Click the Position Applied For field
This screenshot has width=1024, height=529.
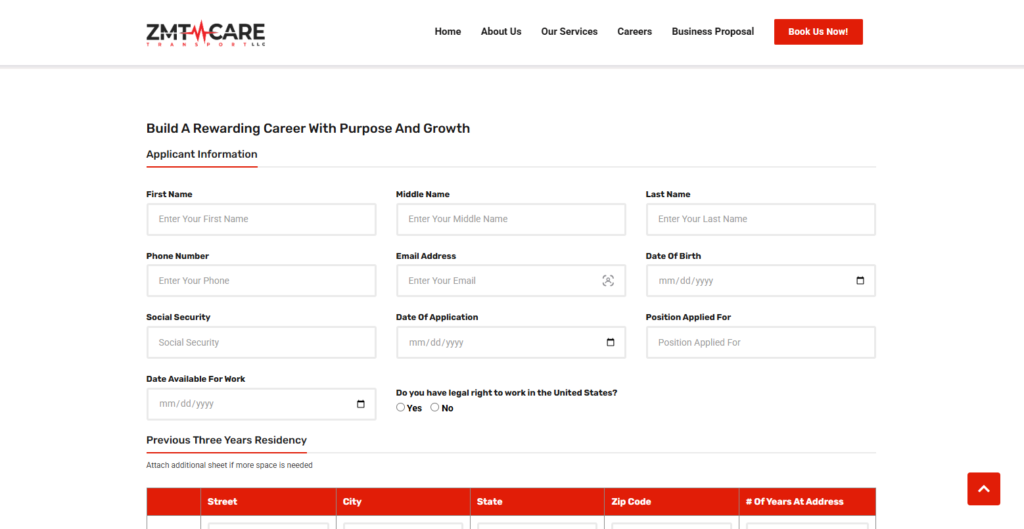760,343
